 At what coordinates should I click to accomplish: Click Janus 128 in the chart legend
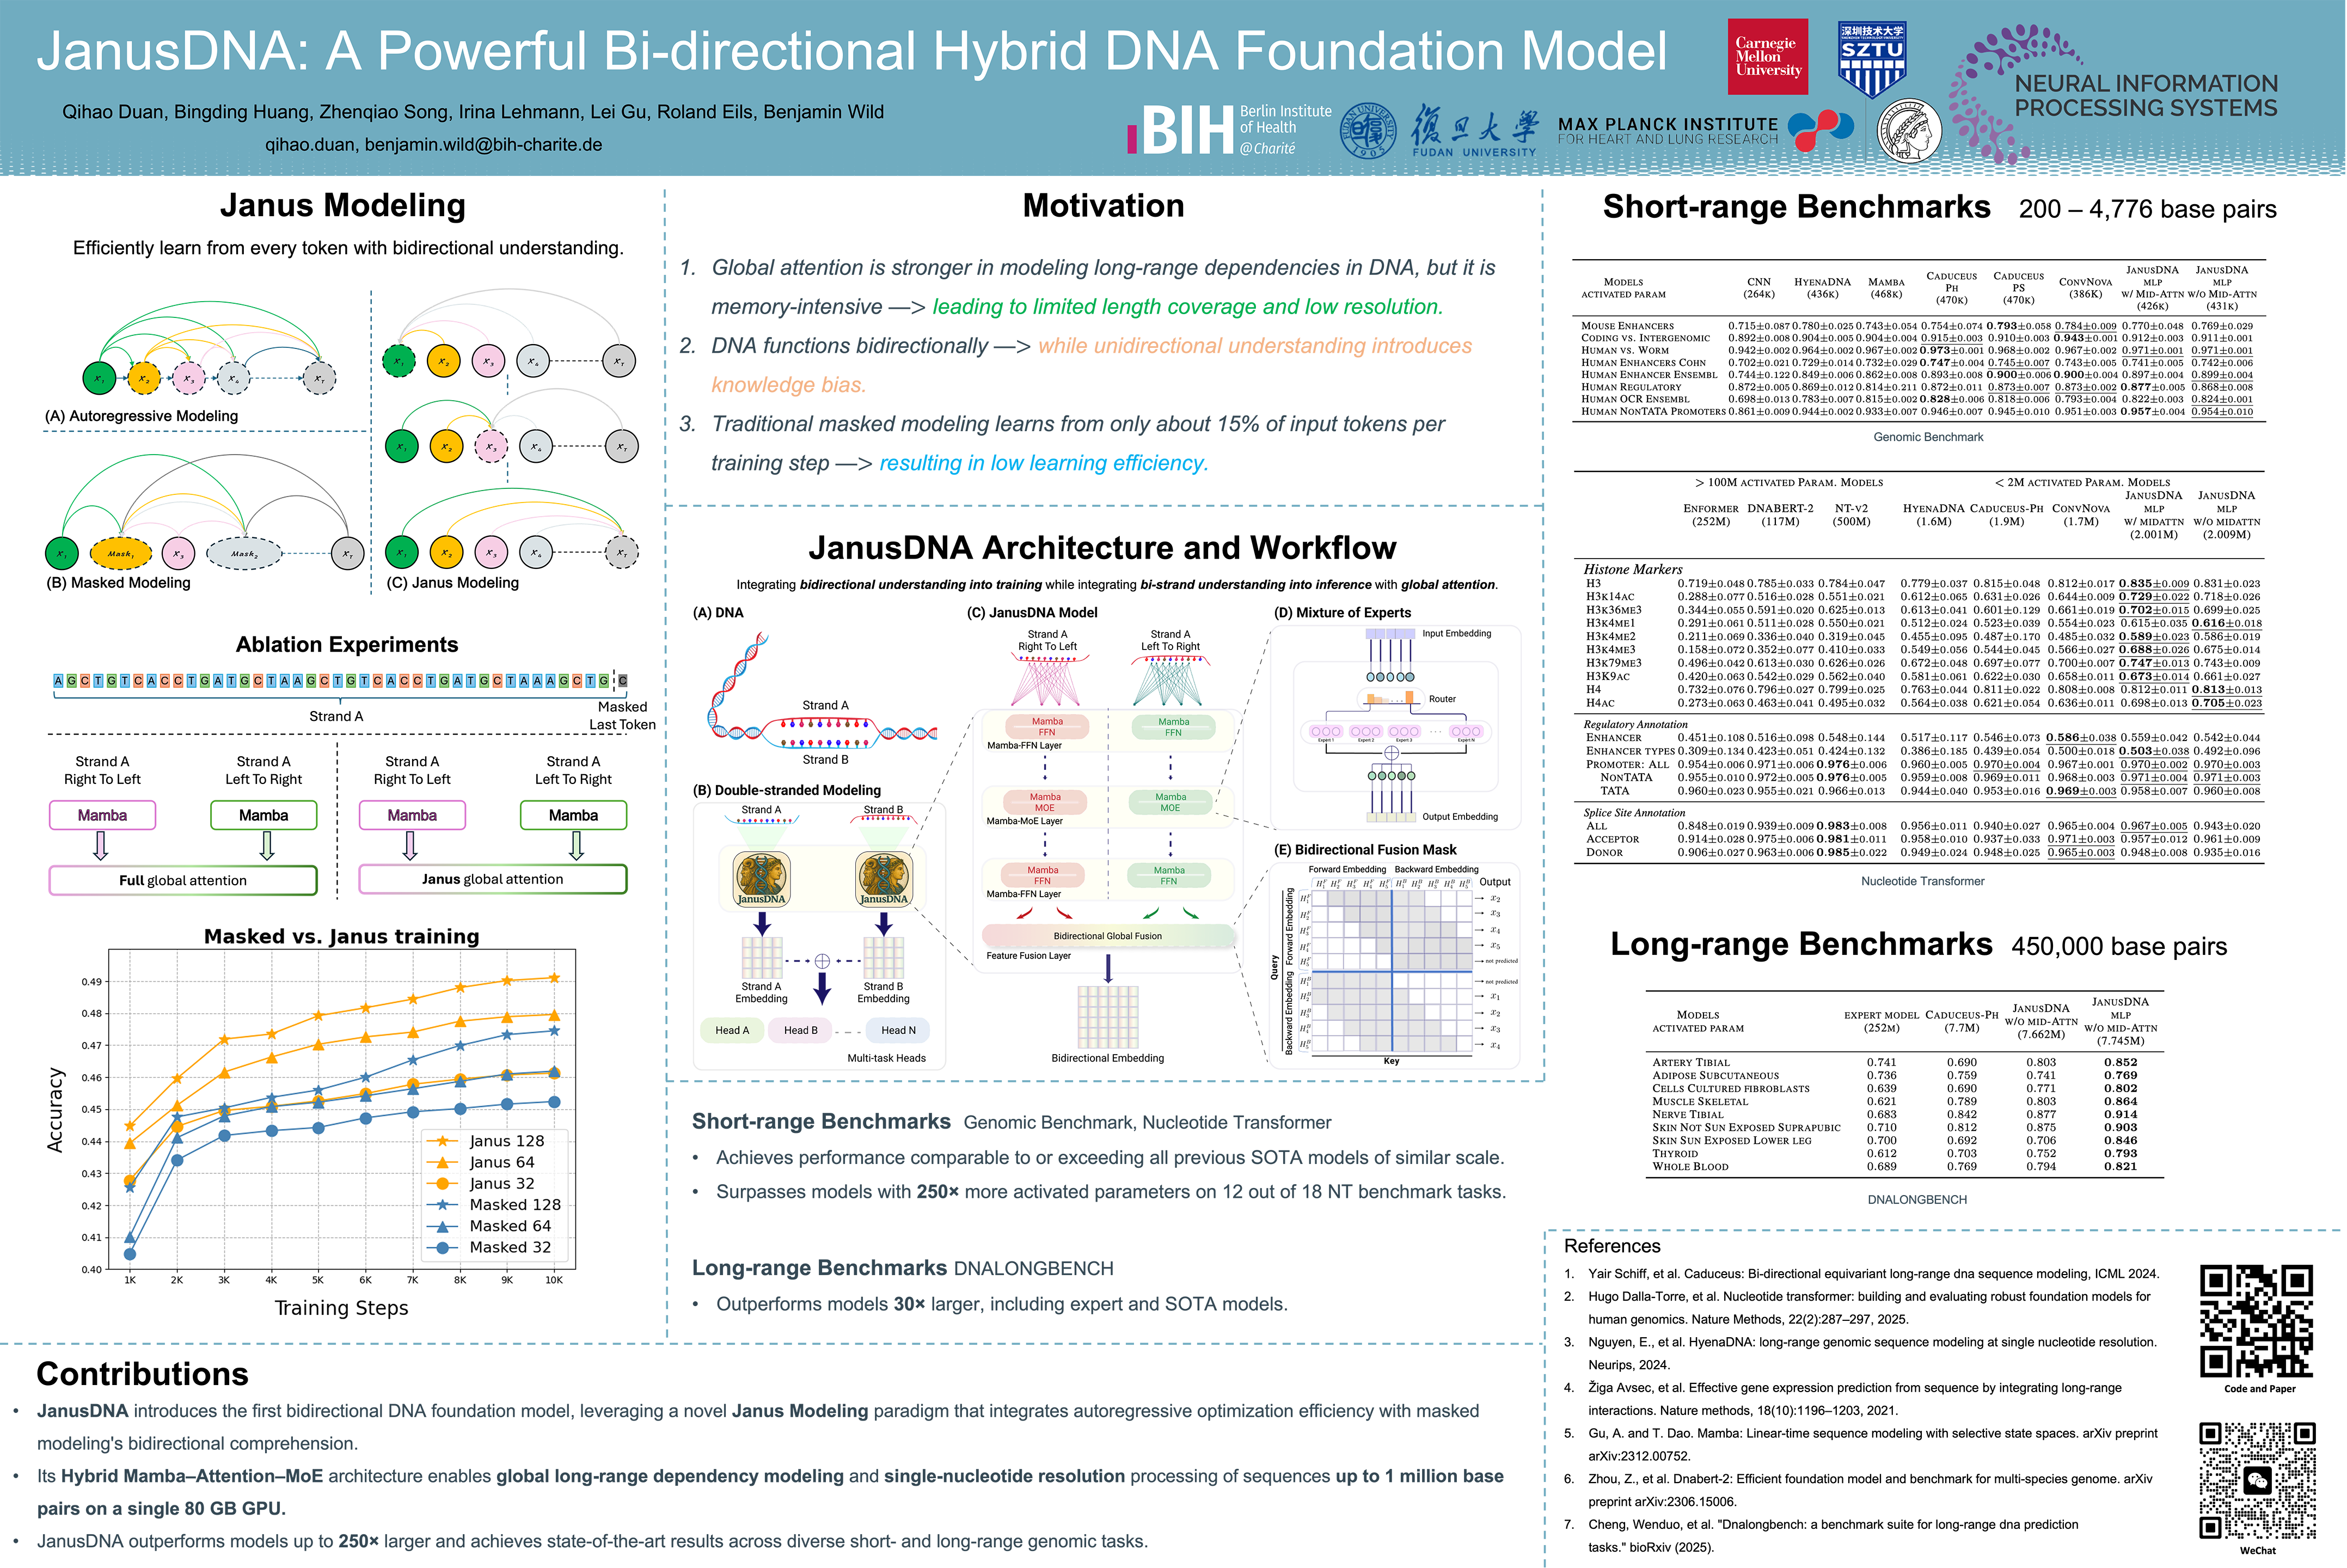click(506, 1141)
